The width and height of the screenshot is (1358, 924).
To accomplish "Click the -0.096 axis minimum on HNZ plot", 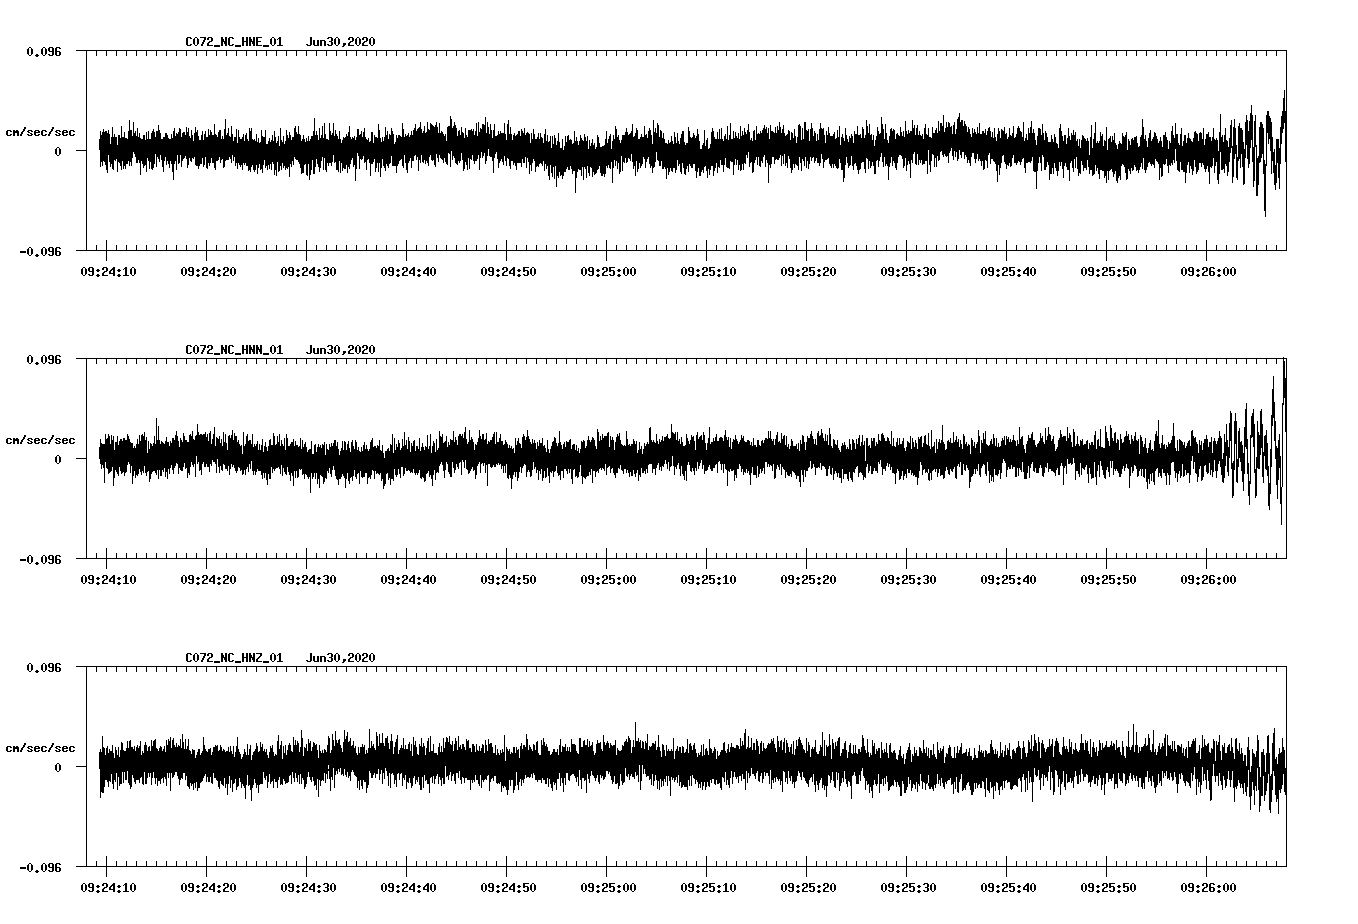I will [40, 868].
